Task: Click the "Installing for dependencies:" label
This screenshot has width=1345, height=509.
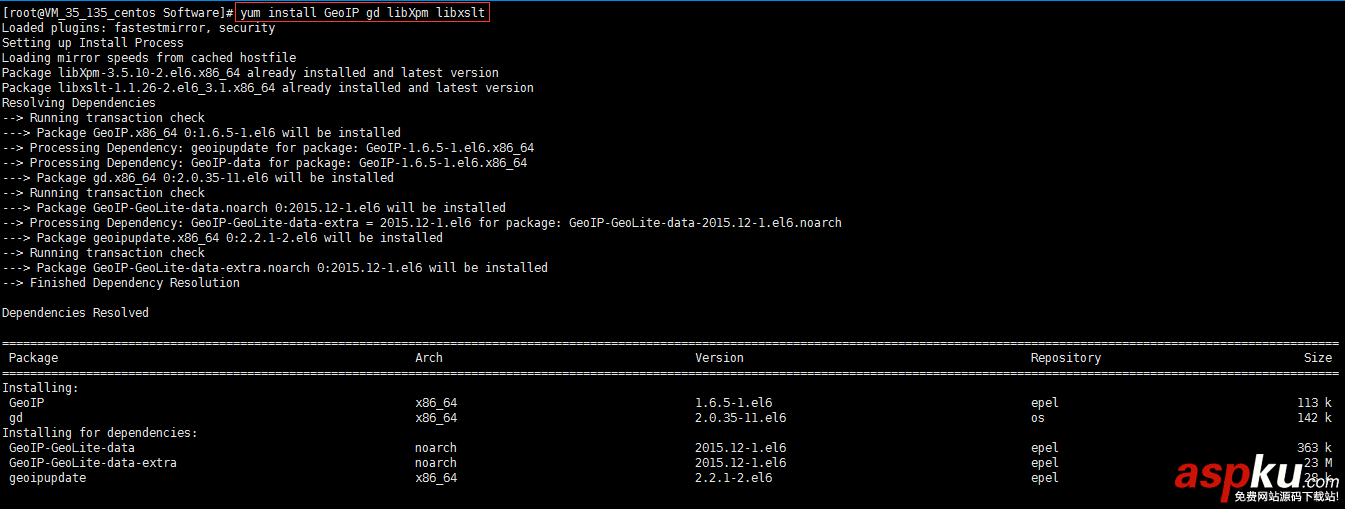Action: click(x=100, y=433)
